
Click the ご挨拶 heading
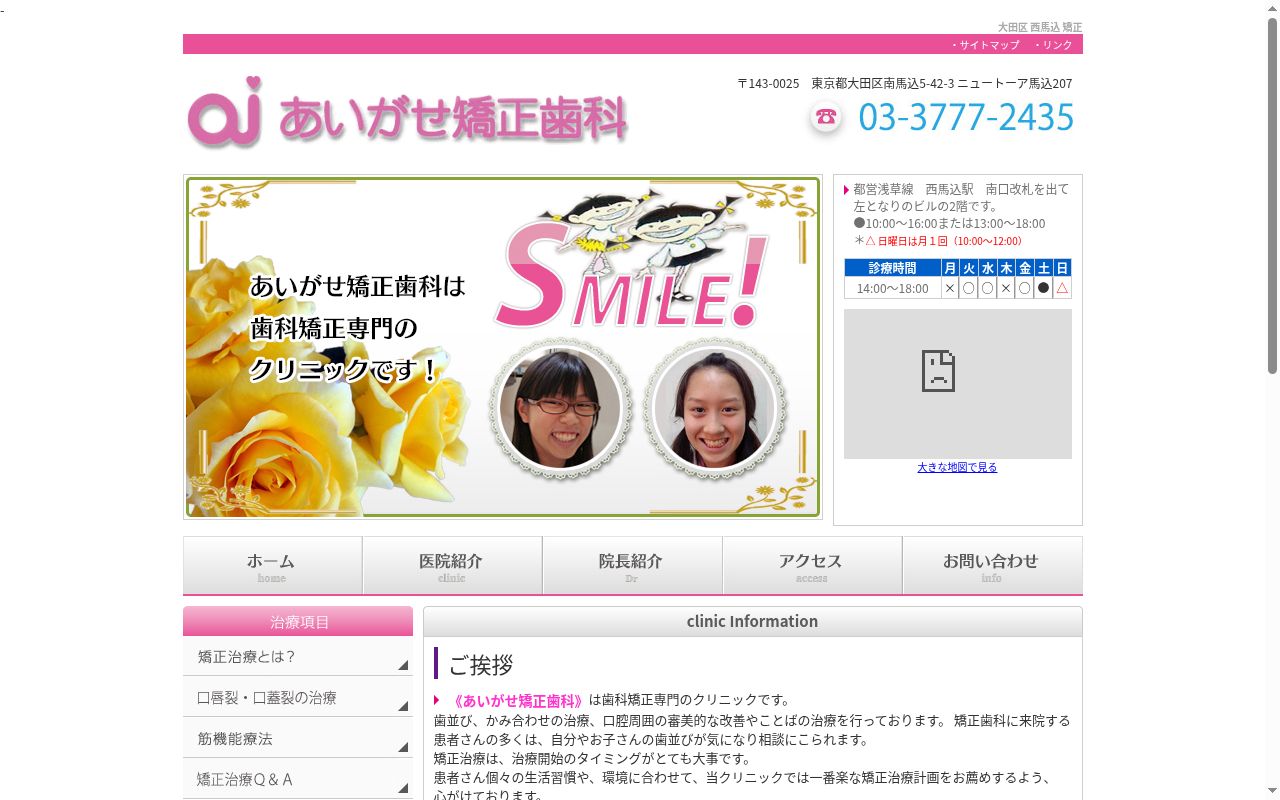click(481, 664)
